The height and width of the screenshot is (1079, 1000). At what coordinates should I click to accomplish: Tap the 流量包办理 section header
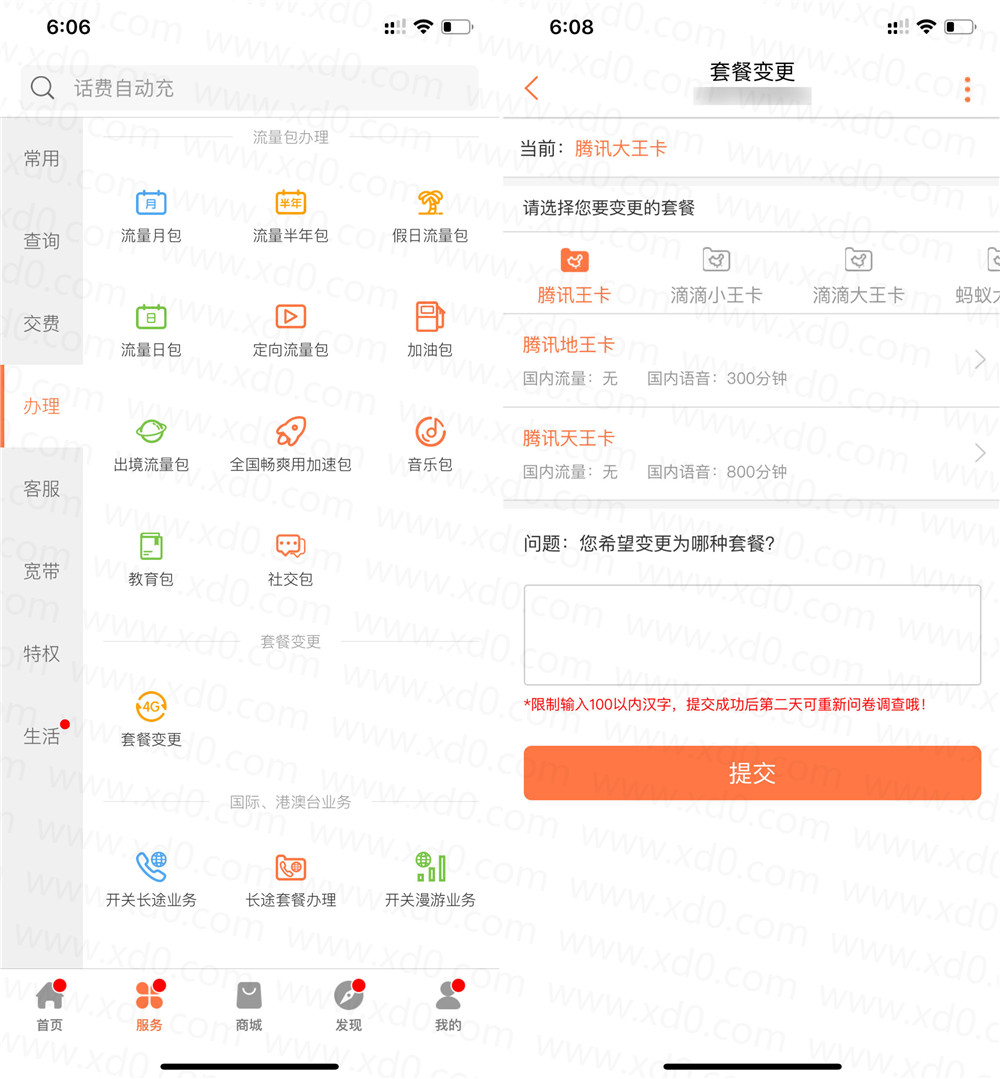pyautogui.click(x=290, y=137)
